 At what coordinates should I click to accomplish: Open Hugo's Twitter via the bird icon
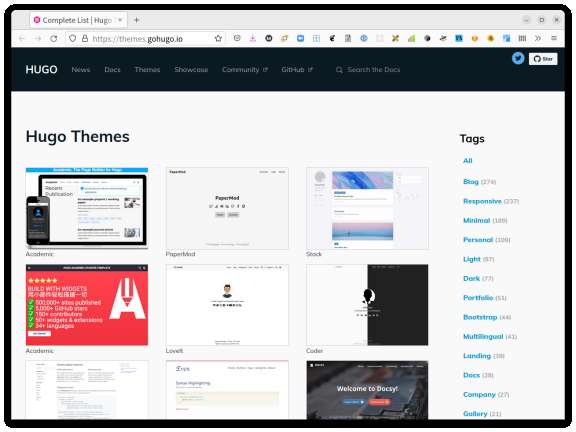click(x=518, y=58)
